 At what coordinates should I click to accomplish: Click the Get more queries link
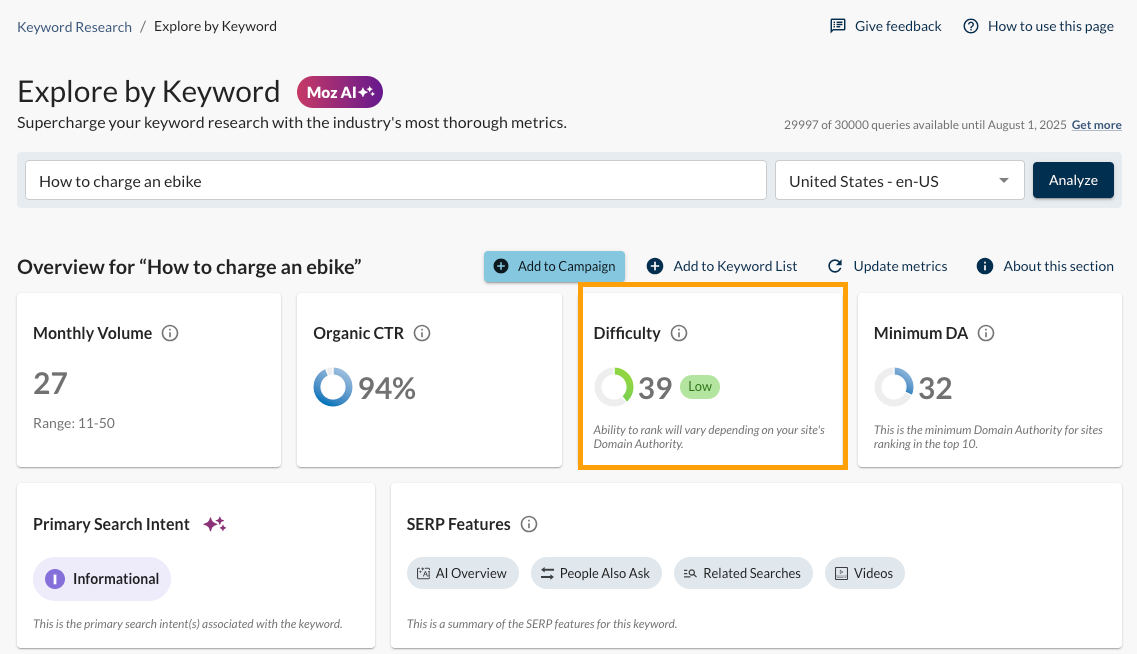click(1096, 124)
